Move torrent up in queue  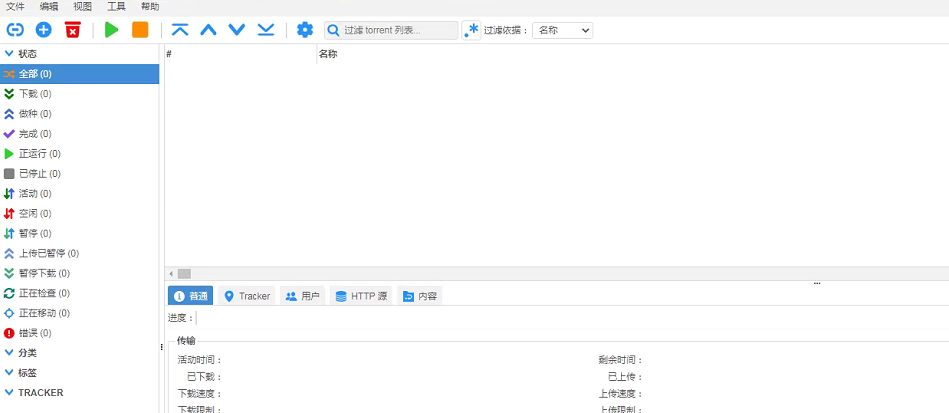click(x=208, y=30)
